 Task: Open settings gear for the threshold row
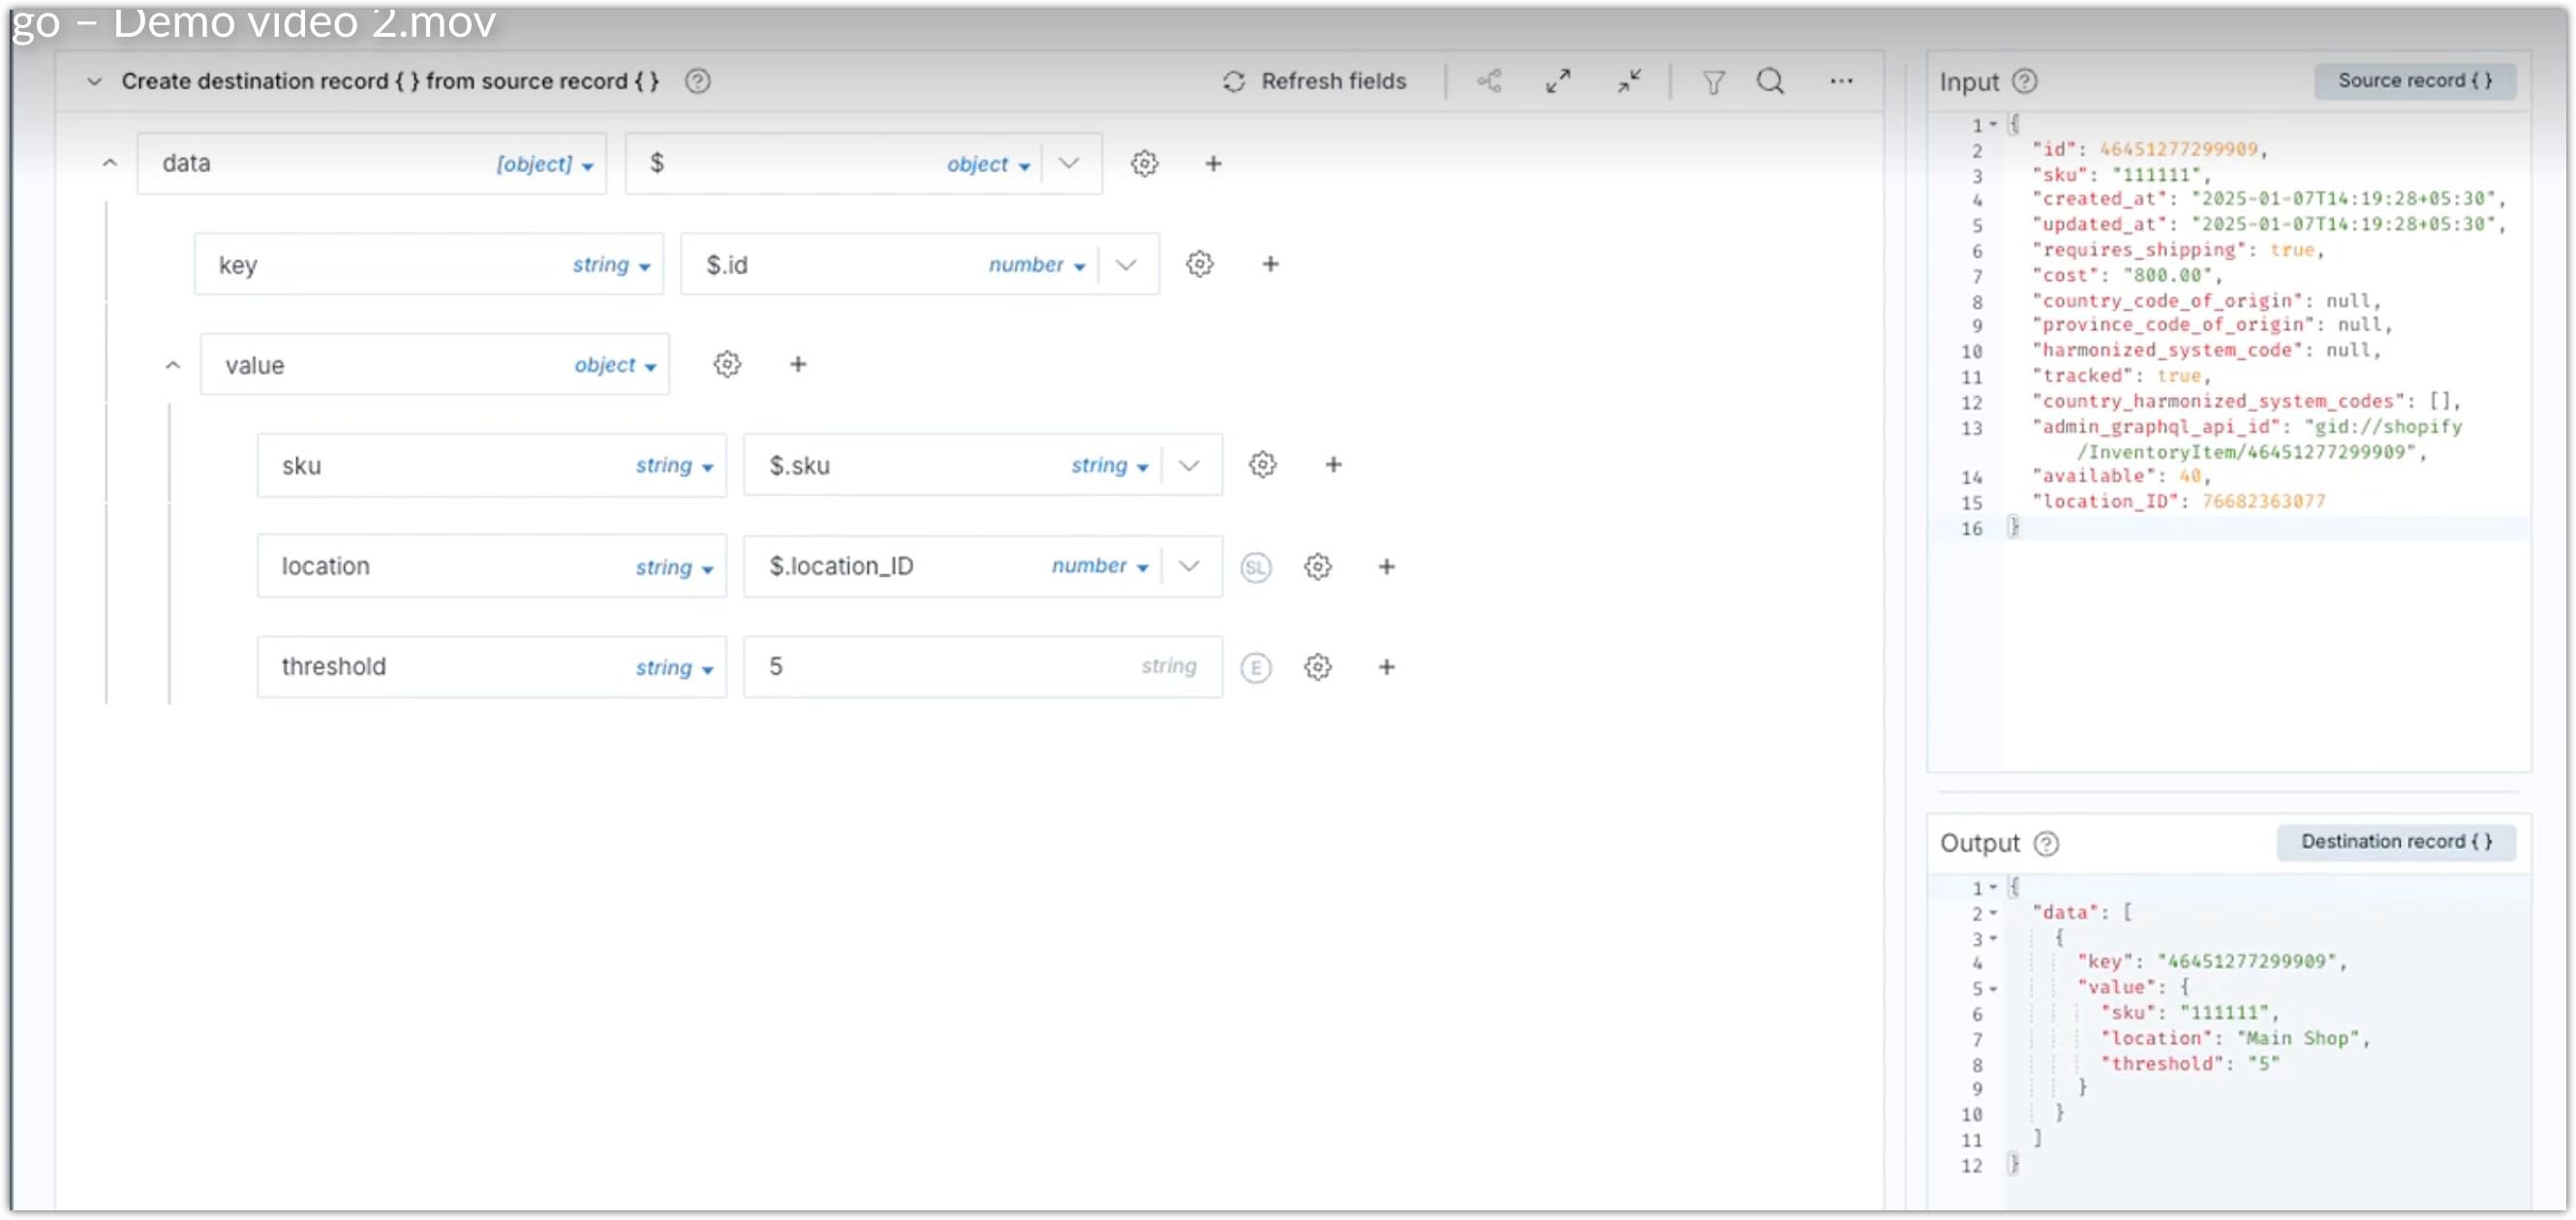tap(1317, 667)
